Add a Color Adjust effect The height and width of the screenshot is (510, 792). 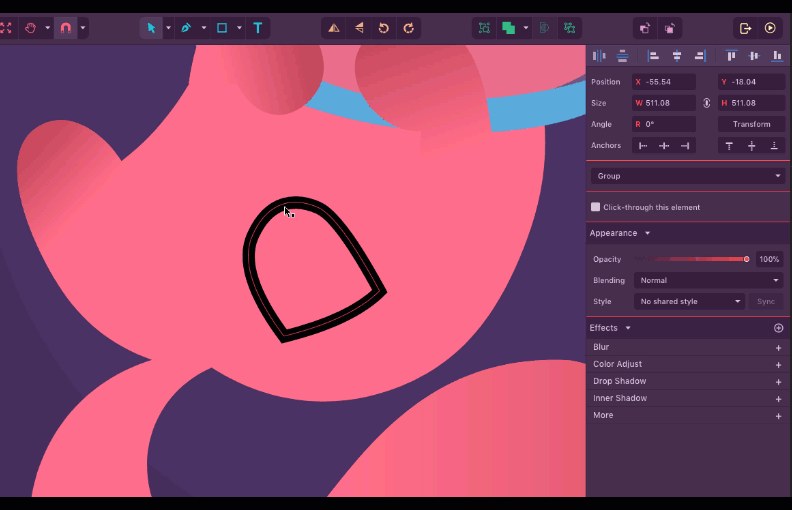pyautogui.click(x=778, y=365)
